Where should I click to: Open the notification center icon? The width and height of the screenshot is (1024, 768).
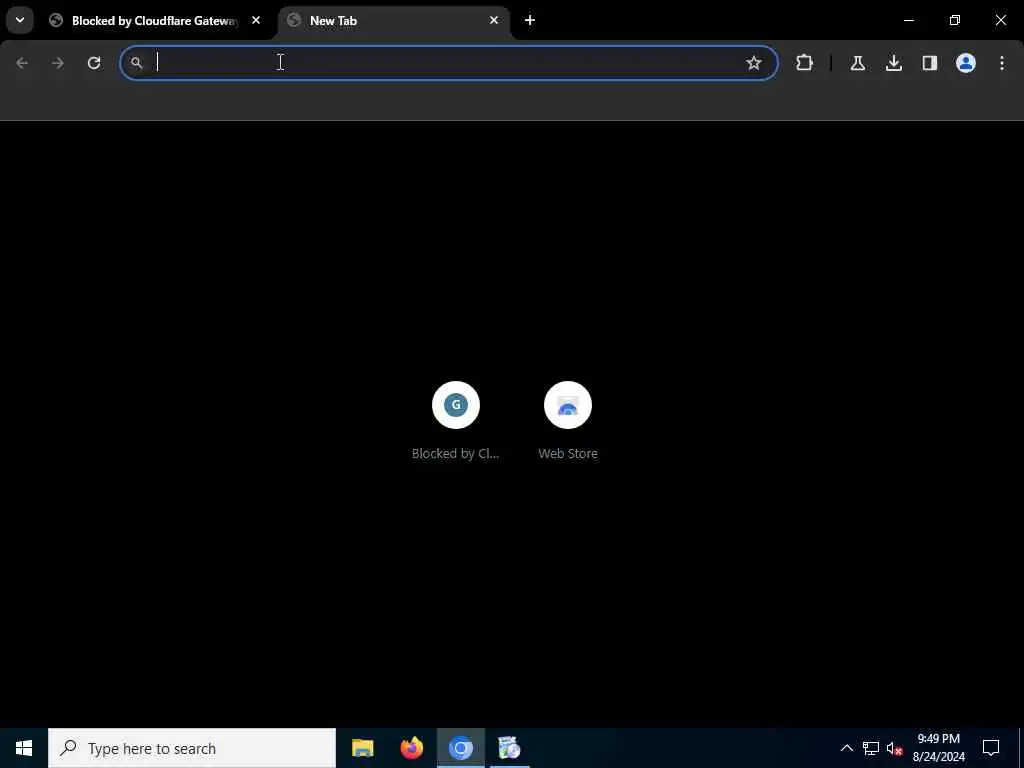(991, 748)
